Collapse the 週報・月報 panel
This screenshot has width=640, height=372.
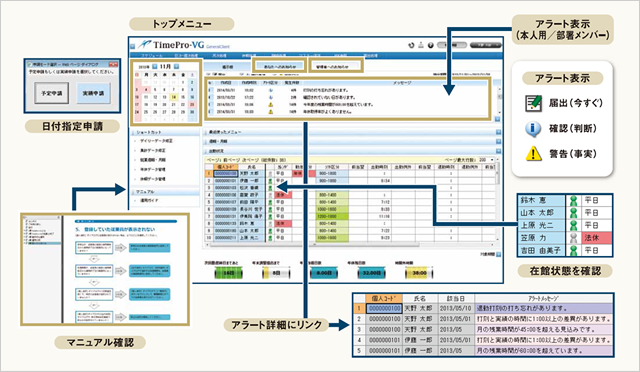[x=498, y=141]
